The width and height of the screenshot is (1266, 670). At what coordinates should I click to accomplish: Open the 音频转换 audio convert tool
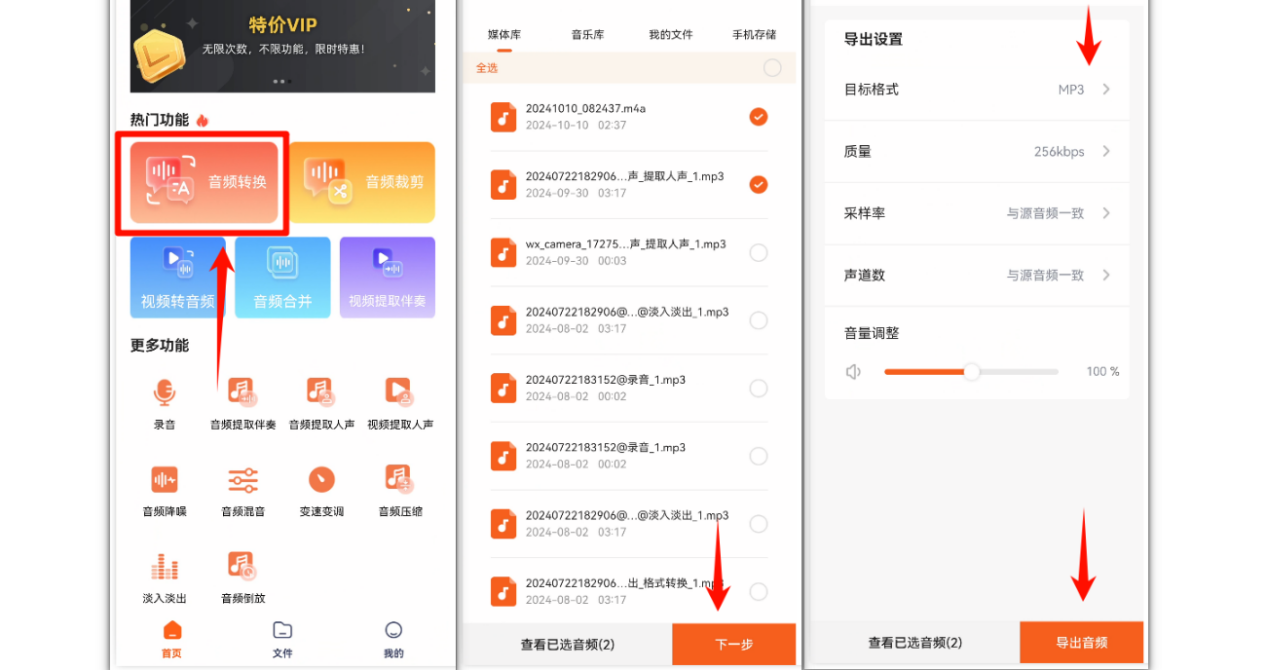point(204,182)
